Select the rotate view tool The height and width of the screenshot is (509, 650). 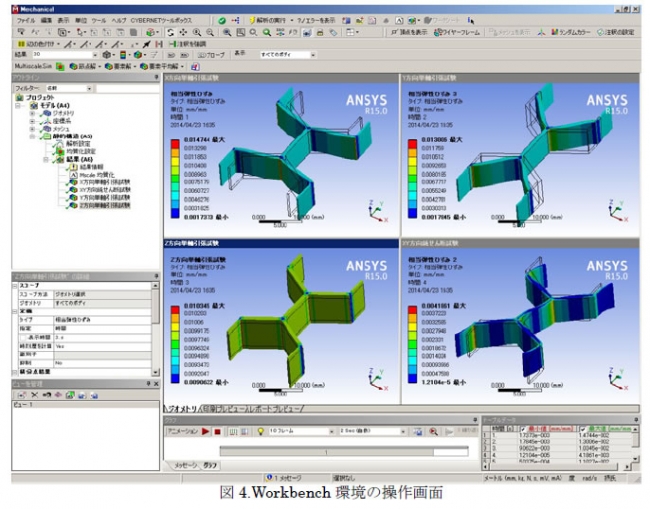pyautogui.click(x=170, y=32)
